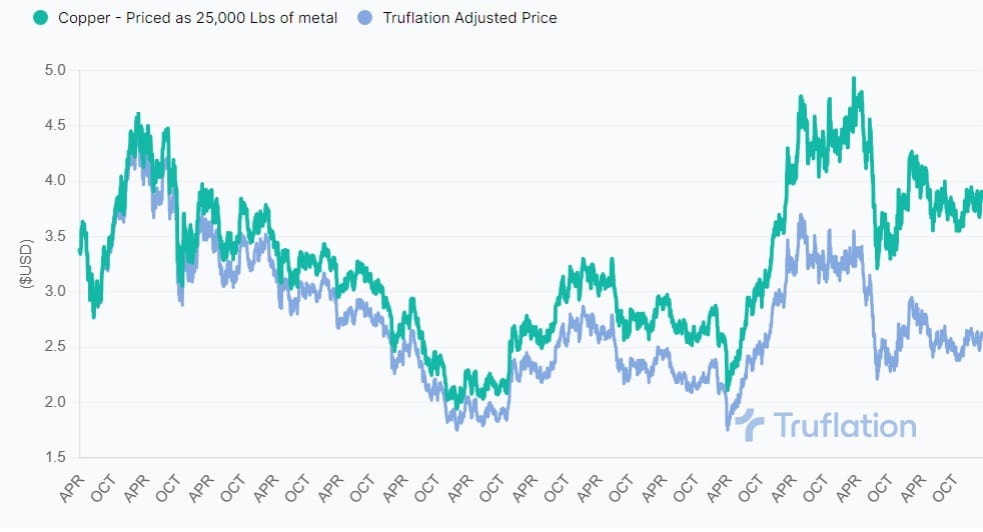The image size is (983, 532).
Task: Select the 3.0 y-axis tick label
Action: 54,292
